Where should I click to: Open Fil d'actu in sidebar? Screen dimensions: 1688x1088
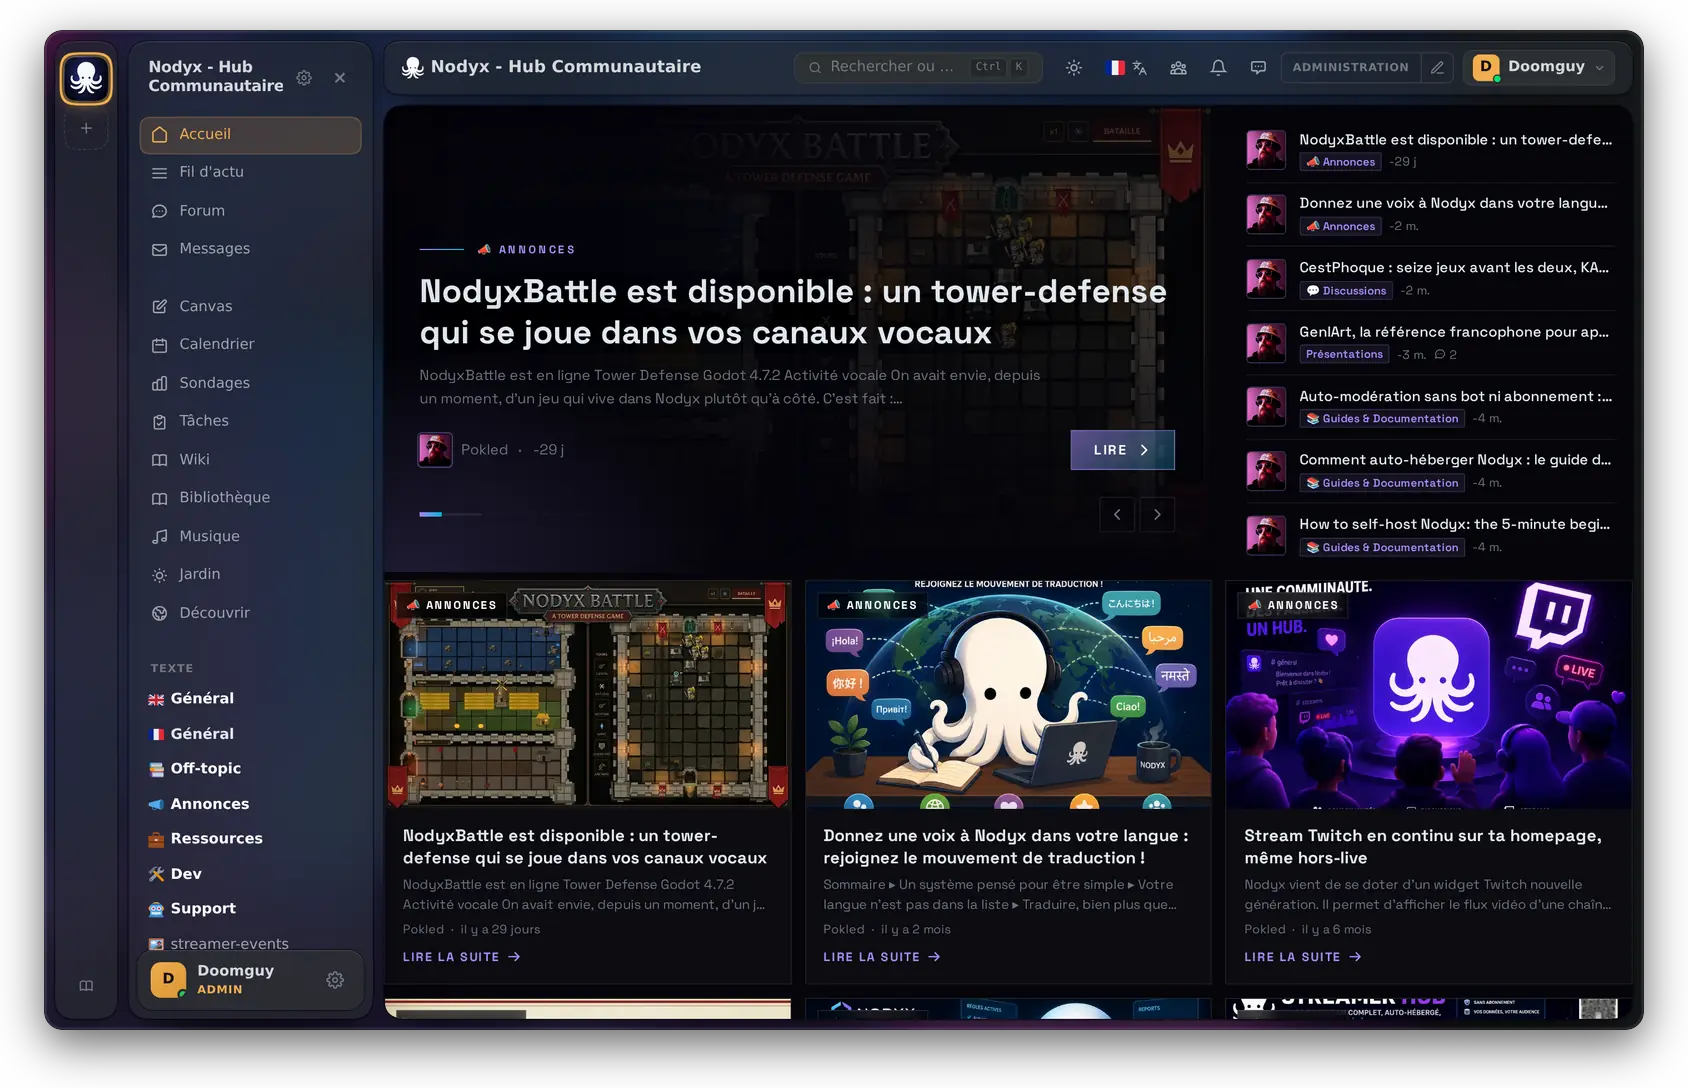tap(250, 172)
